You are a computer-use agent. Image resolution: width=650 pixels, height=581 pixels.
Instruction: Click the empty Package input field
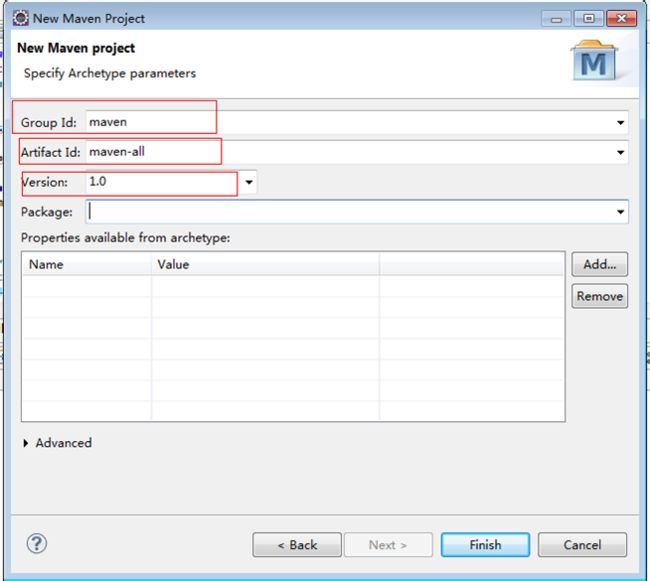pos(357,212)
